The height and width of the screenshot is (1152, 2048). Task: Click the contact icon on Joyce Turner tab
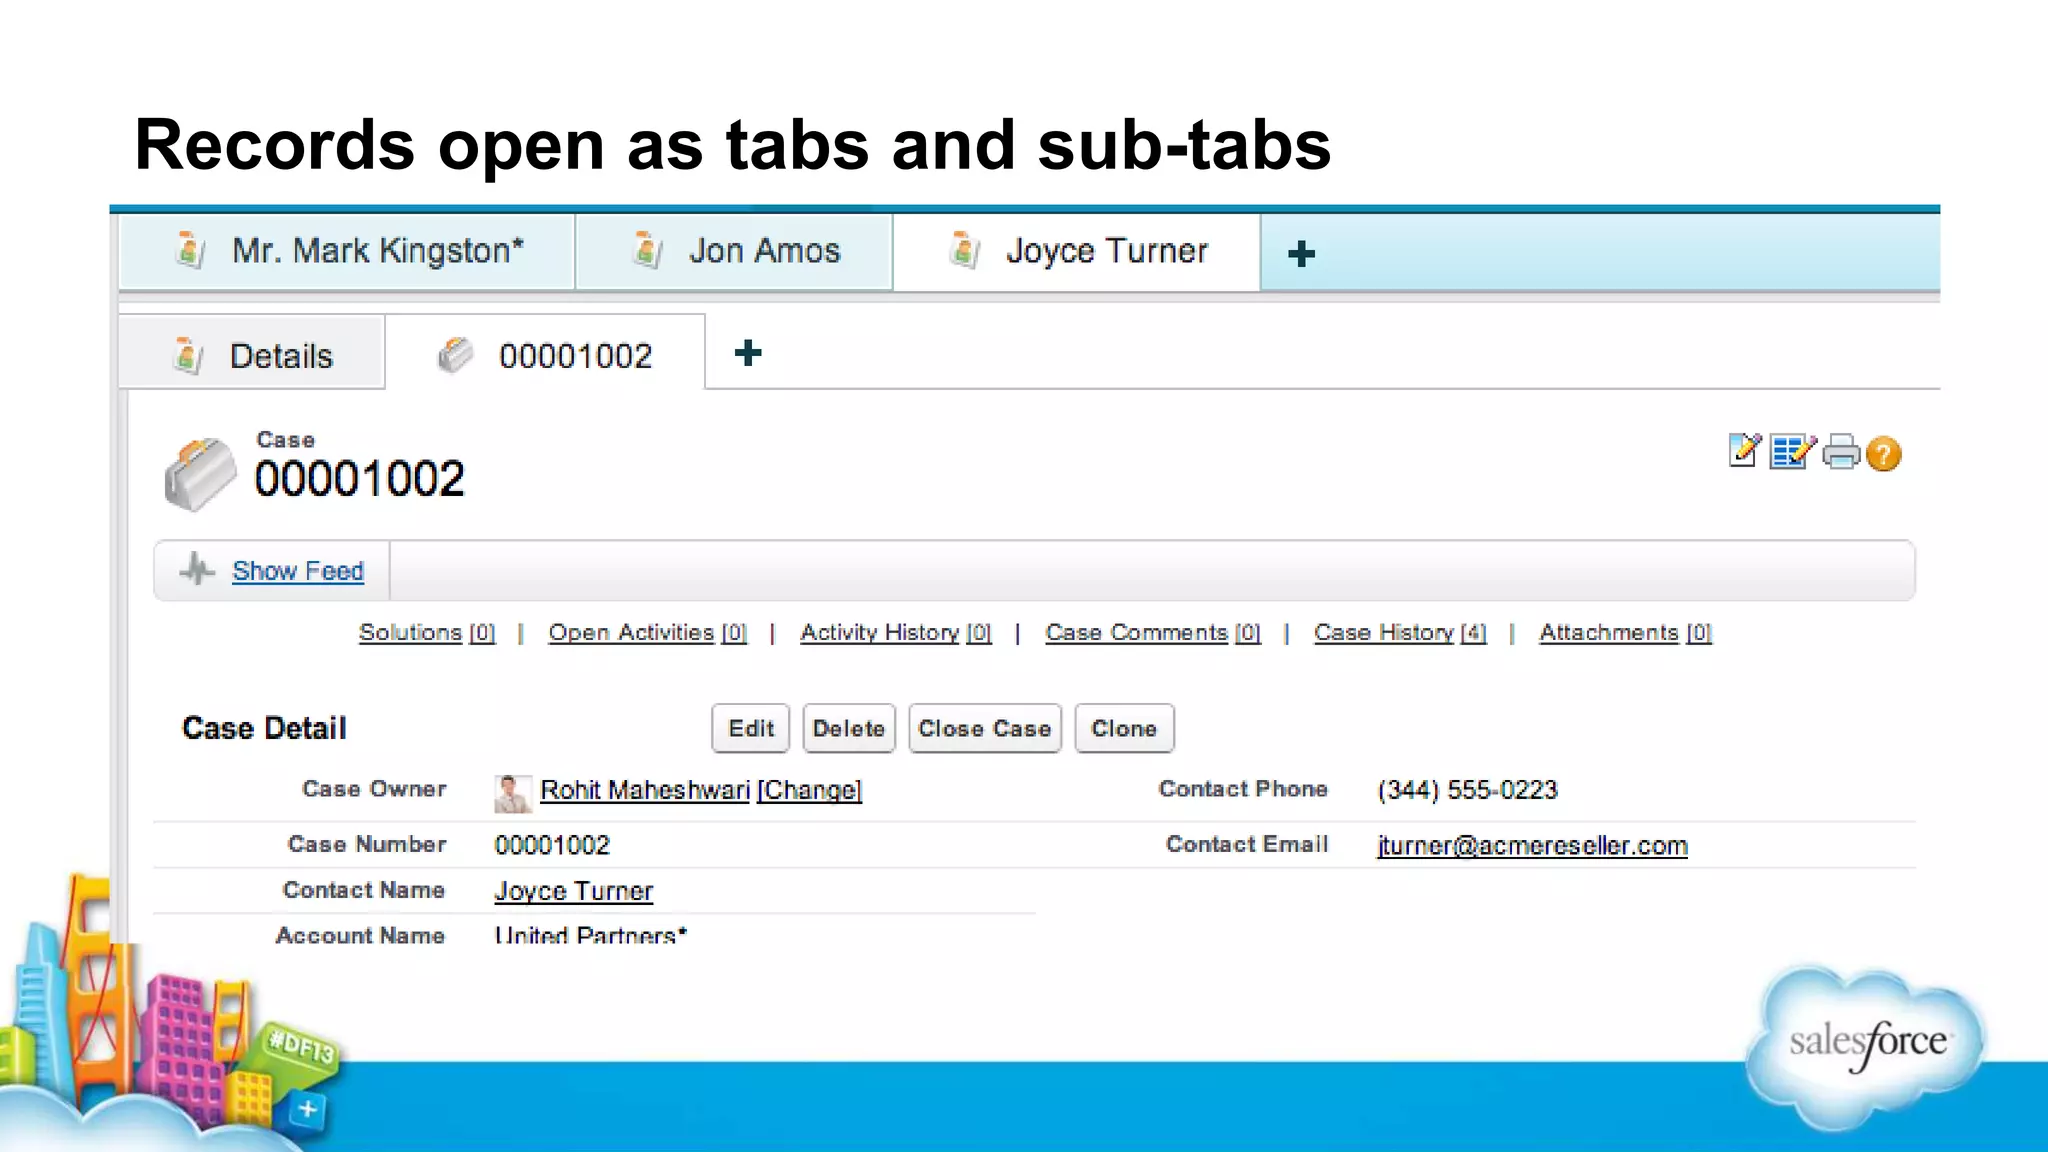click(x=964, y=250)
